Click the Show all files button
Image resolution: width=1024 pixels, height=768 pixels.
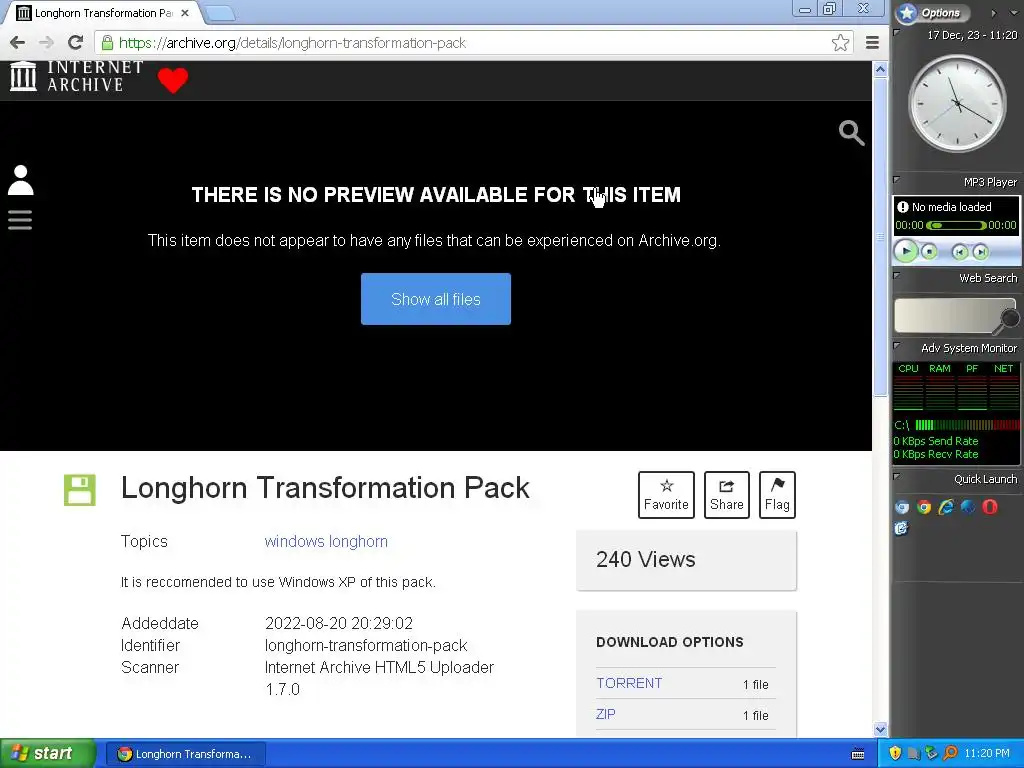point(436,299)
